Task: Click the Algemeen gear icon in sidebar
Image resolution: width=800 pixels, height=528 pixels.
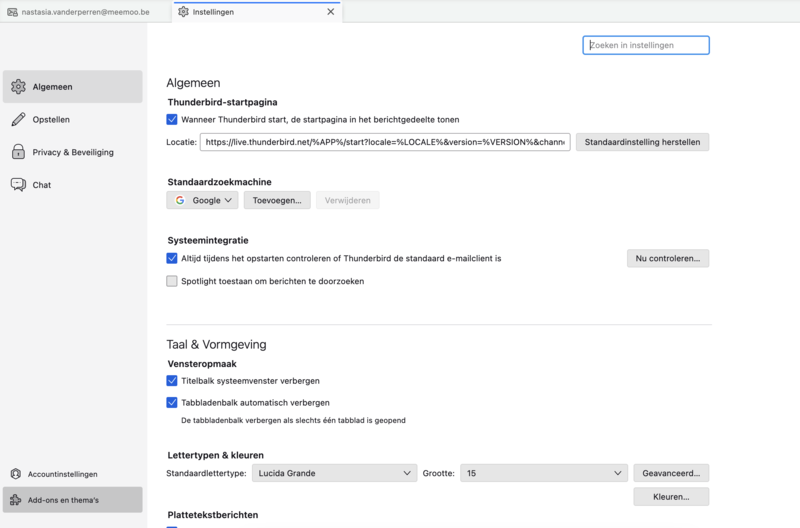Action: (x=18, y=87)
